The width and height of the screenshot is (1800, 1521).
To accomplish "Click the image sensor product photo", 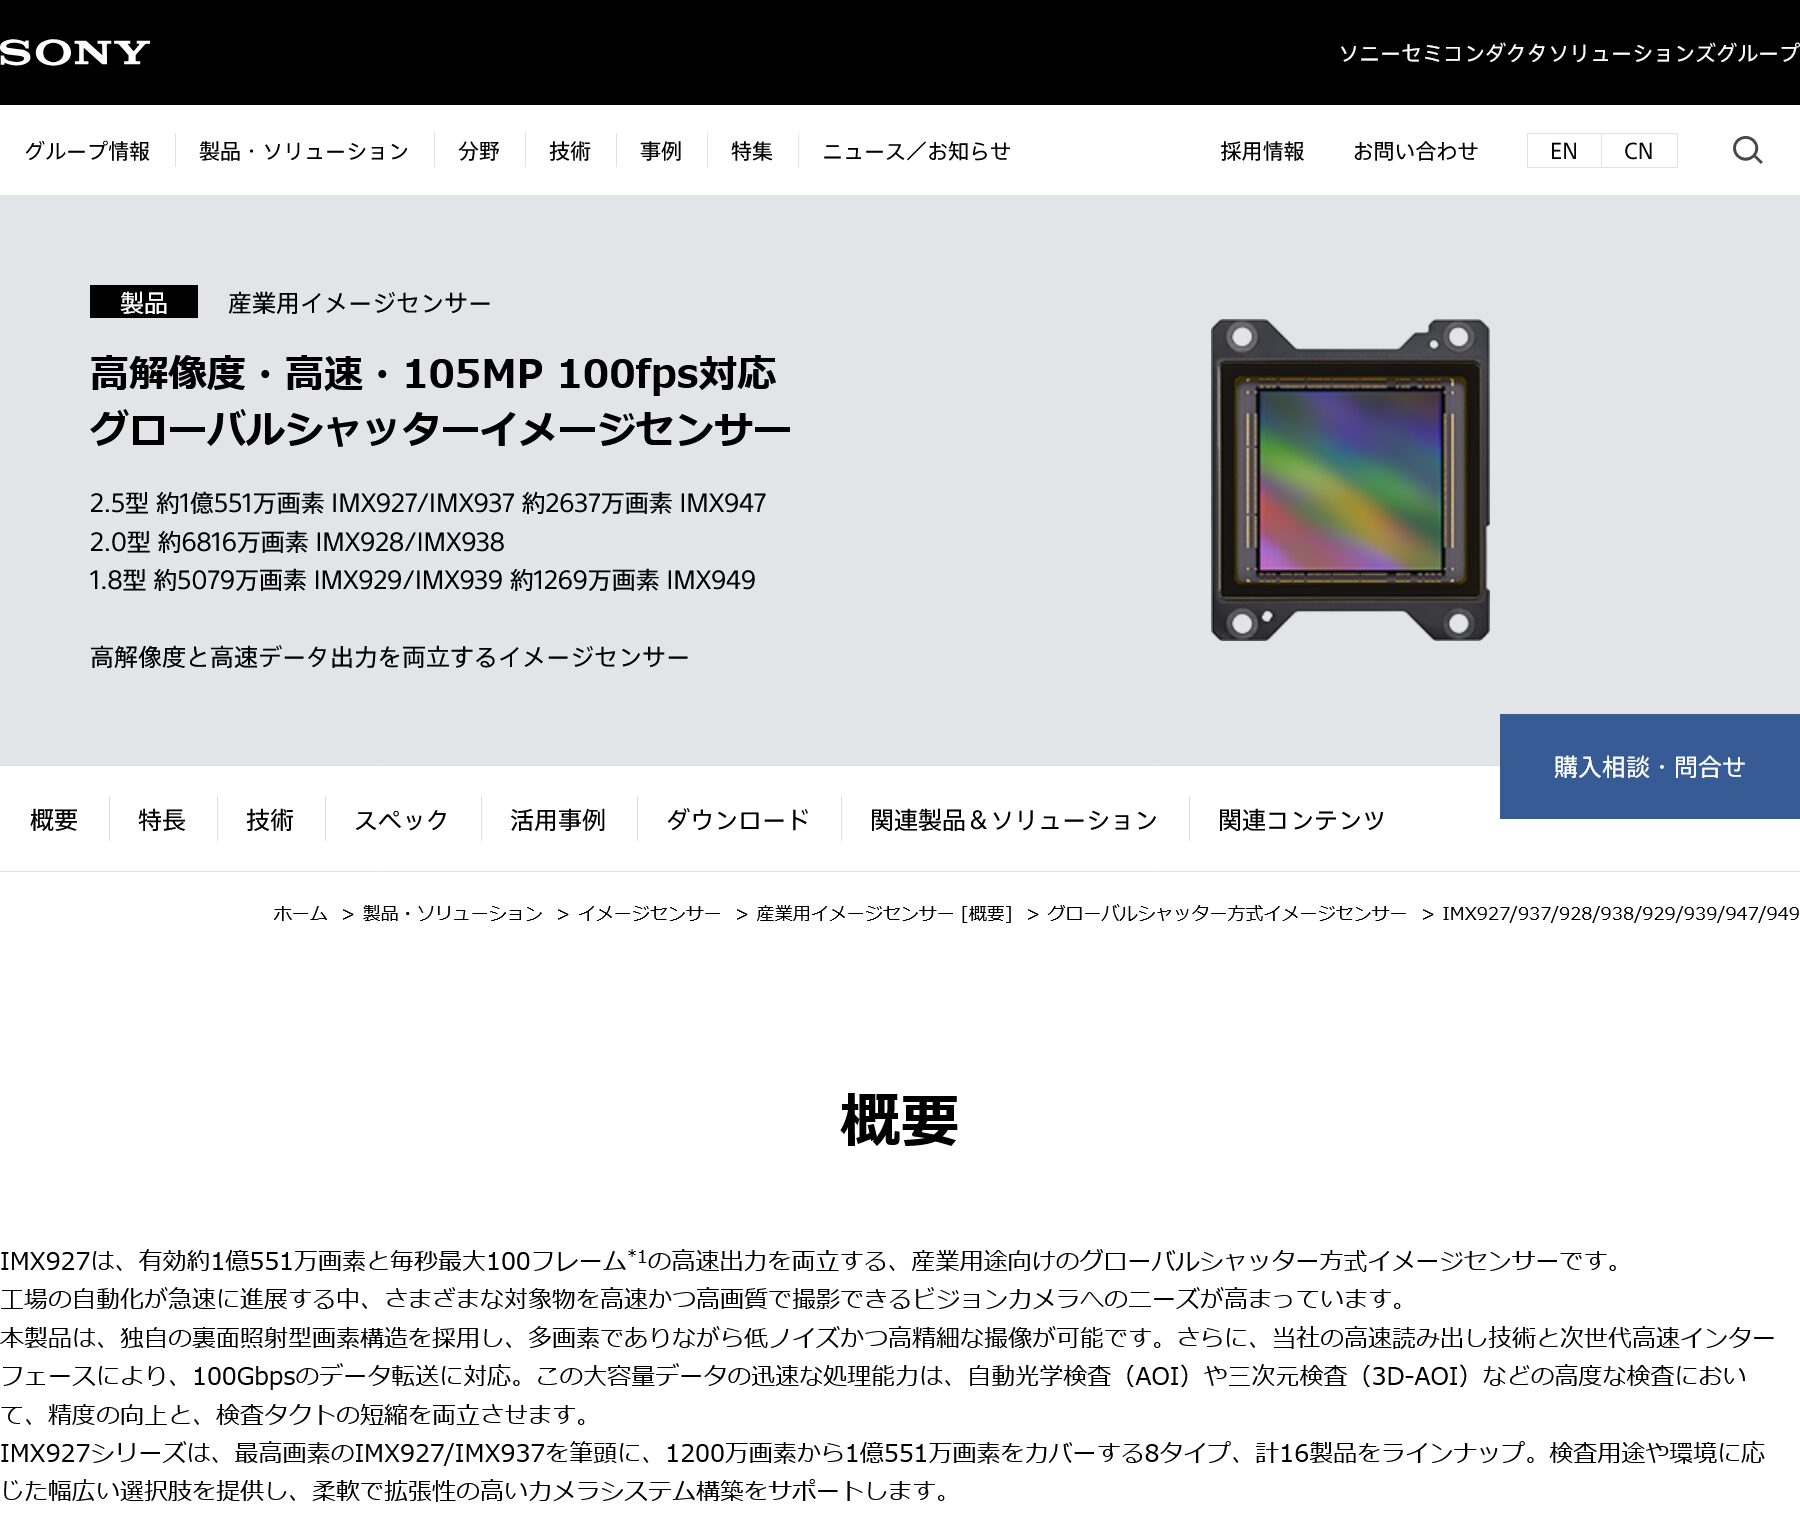I will pos(1350,480).
